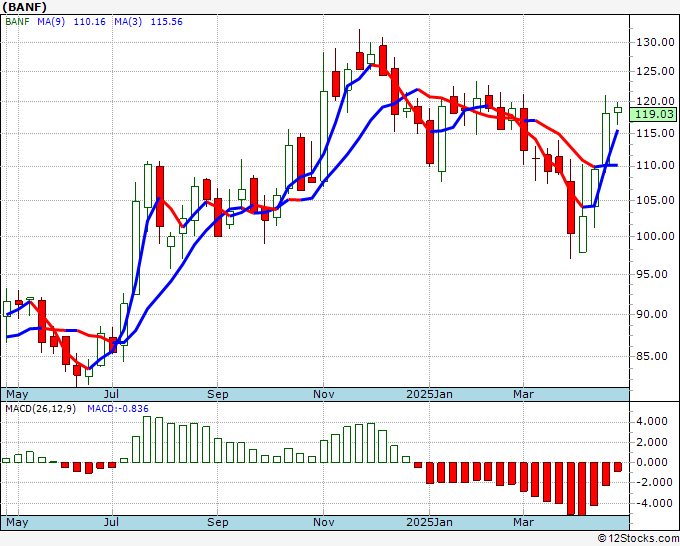Screen dimensions: 680x546
Task: Click Jul on the MACD panel time axis
Action: click(111, 522)
